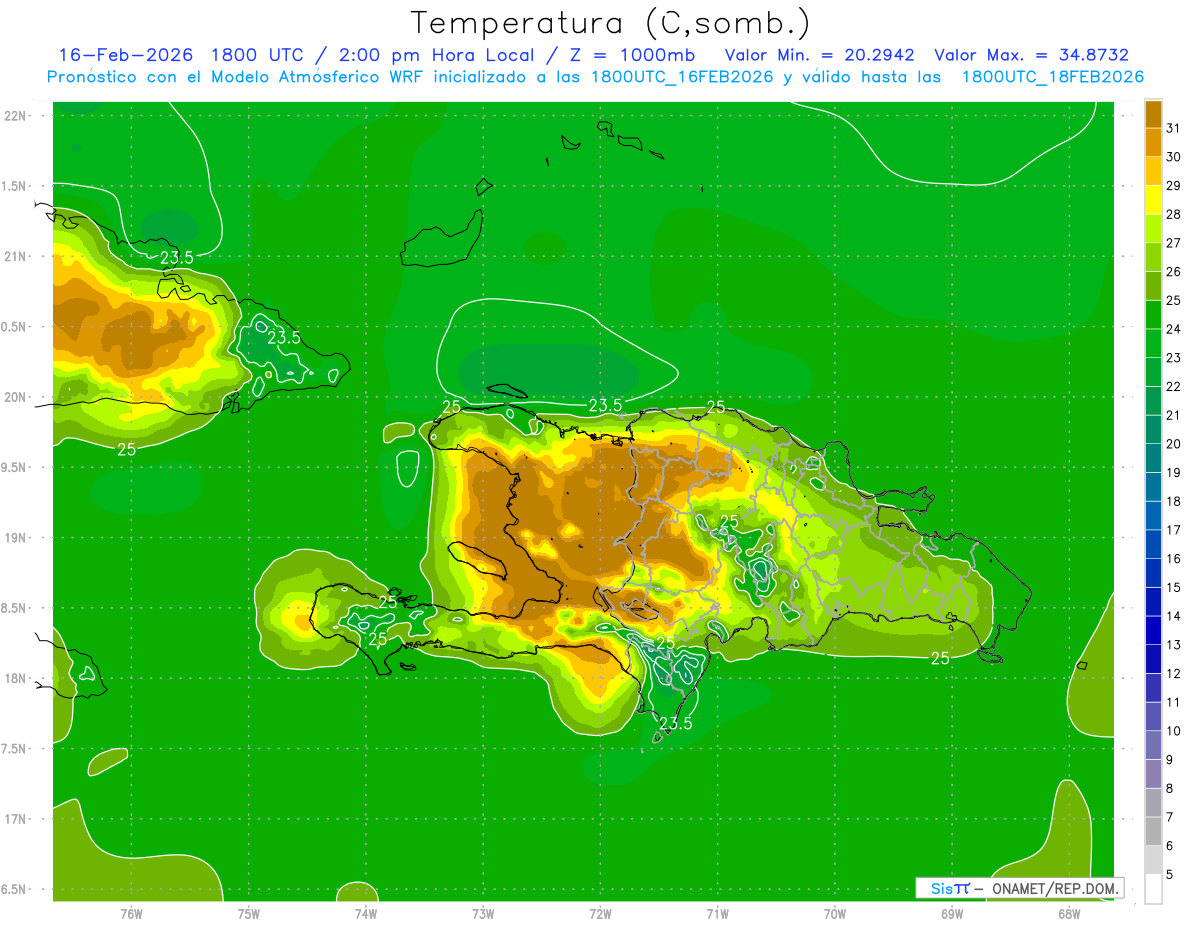The width and height of the screenshot is (1200, 927).
Task: Click the "76W" longitude axis label
Action: tap(131, 913)
